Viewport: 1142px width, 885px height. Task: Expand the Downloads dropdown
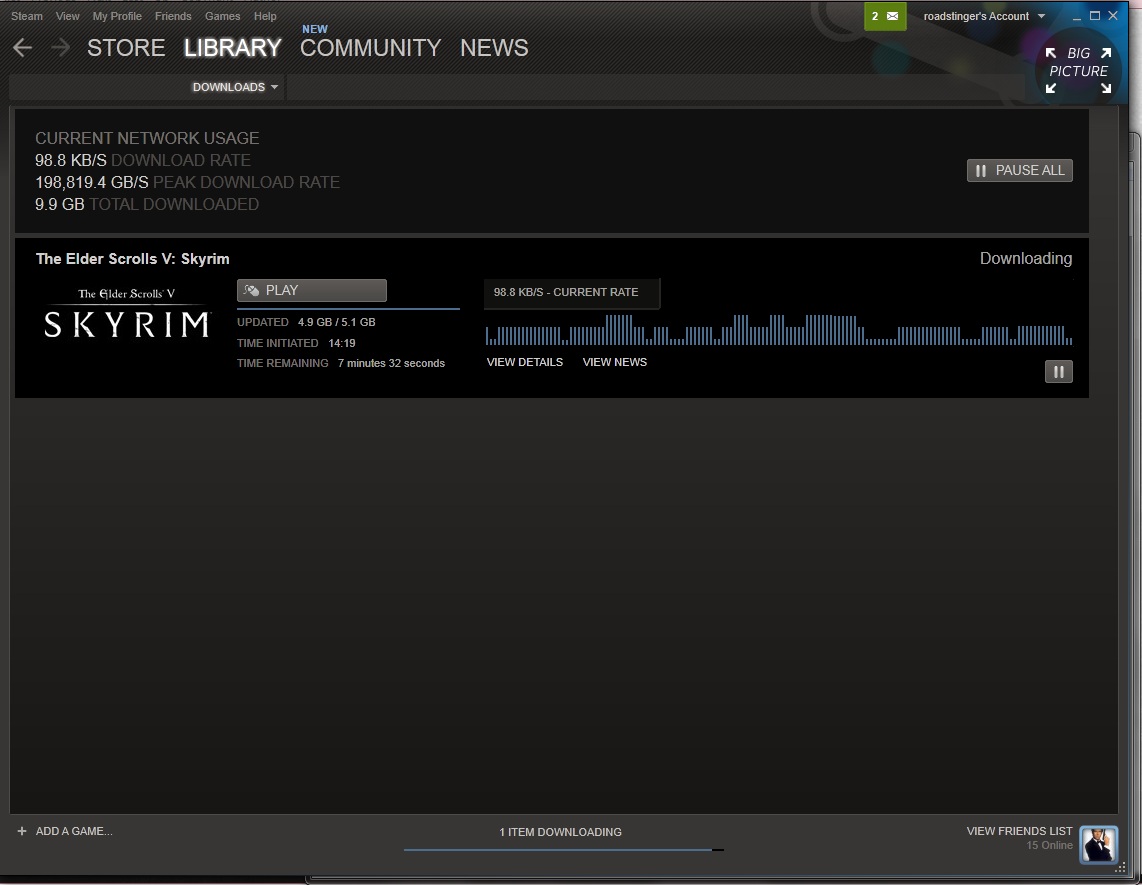pos(235,87)
